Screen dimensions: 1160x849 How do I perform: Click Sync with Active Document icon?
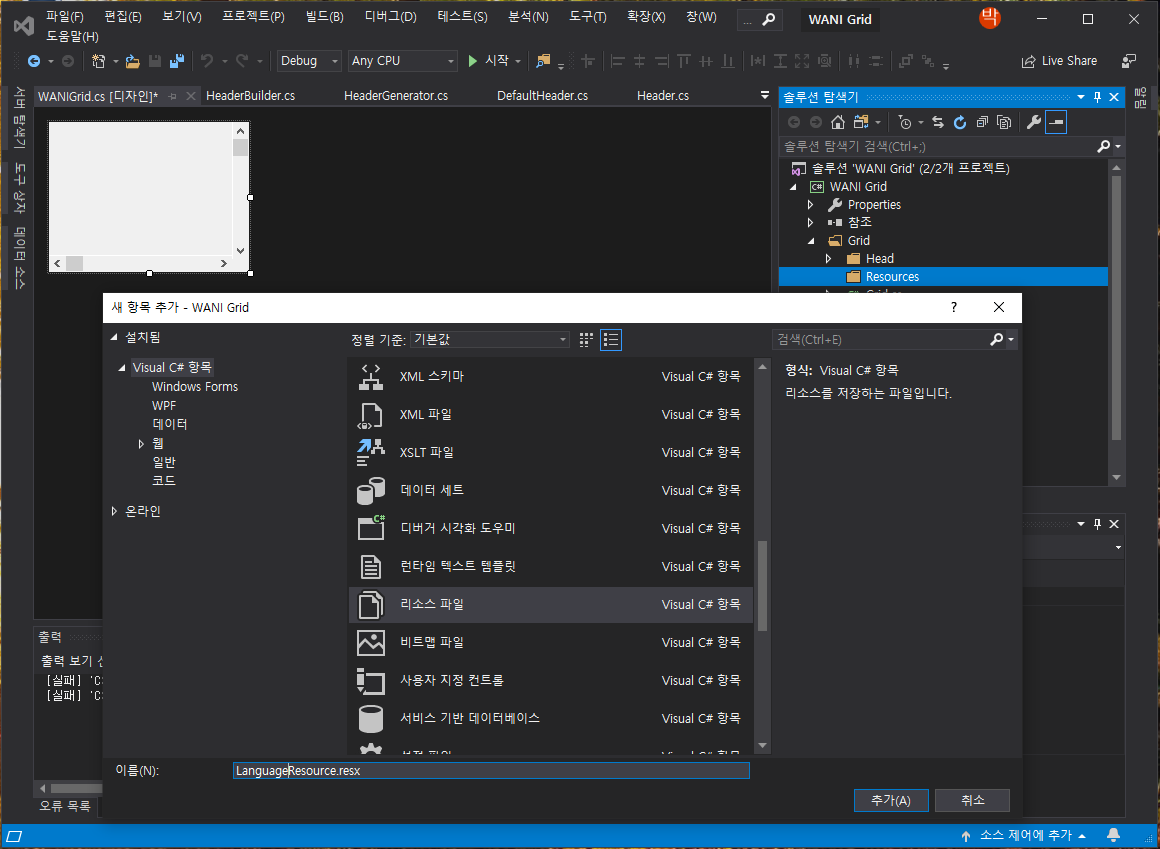938,122
